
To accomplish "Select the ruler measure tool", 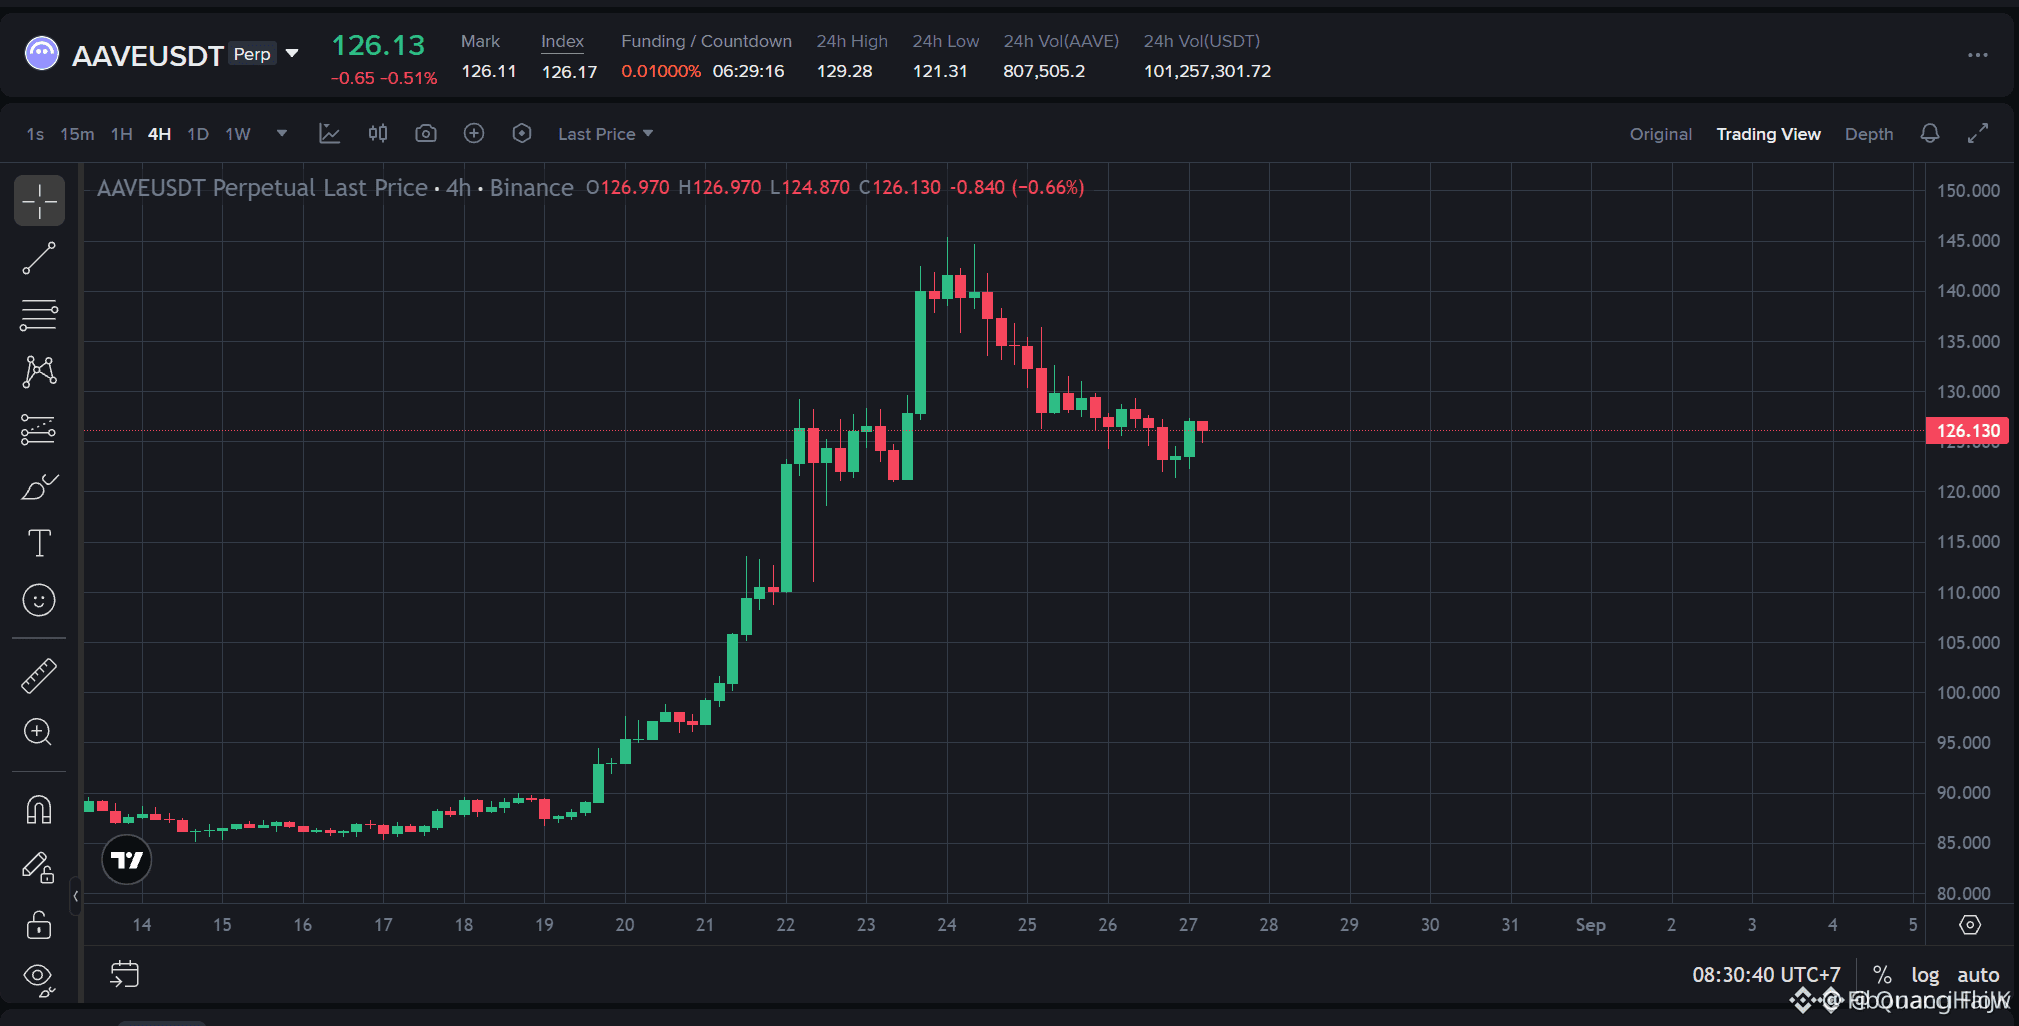I will pos(39,676).
